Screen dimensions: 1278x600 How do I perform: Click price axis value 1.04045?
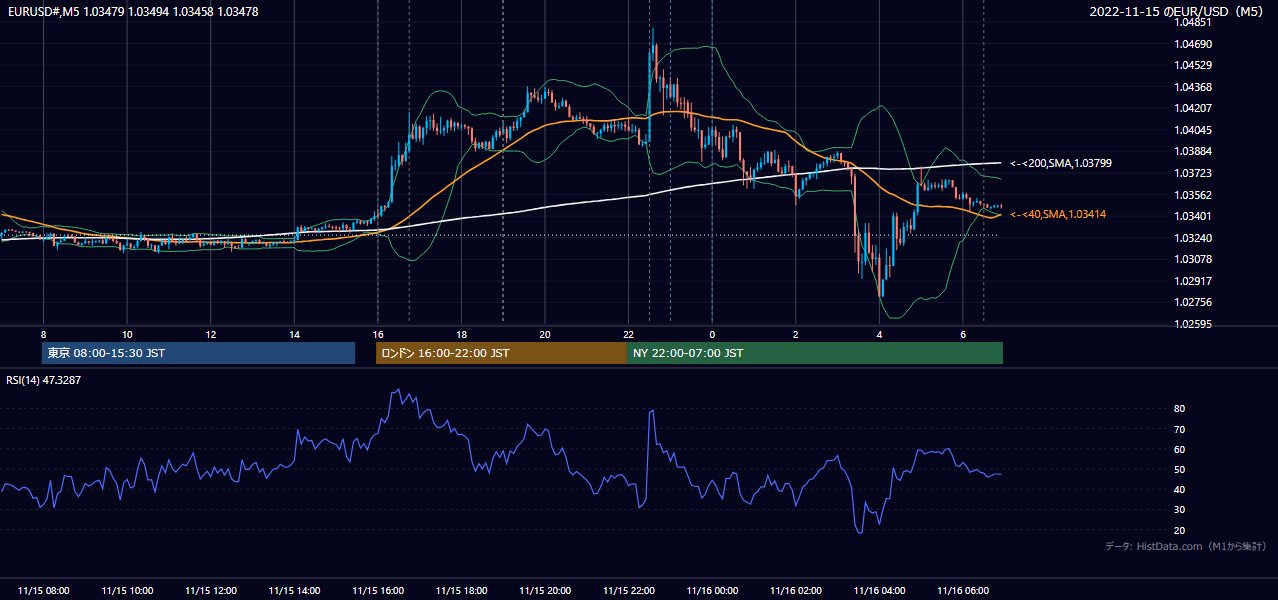pos(1195,130)
